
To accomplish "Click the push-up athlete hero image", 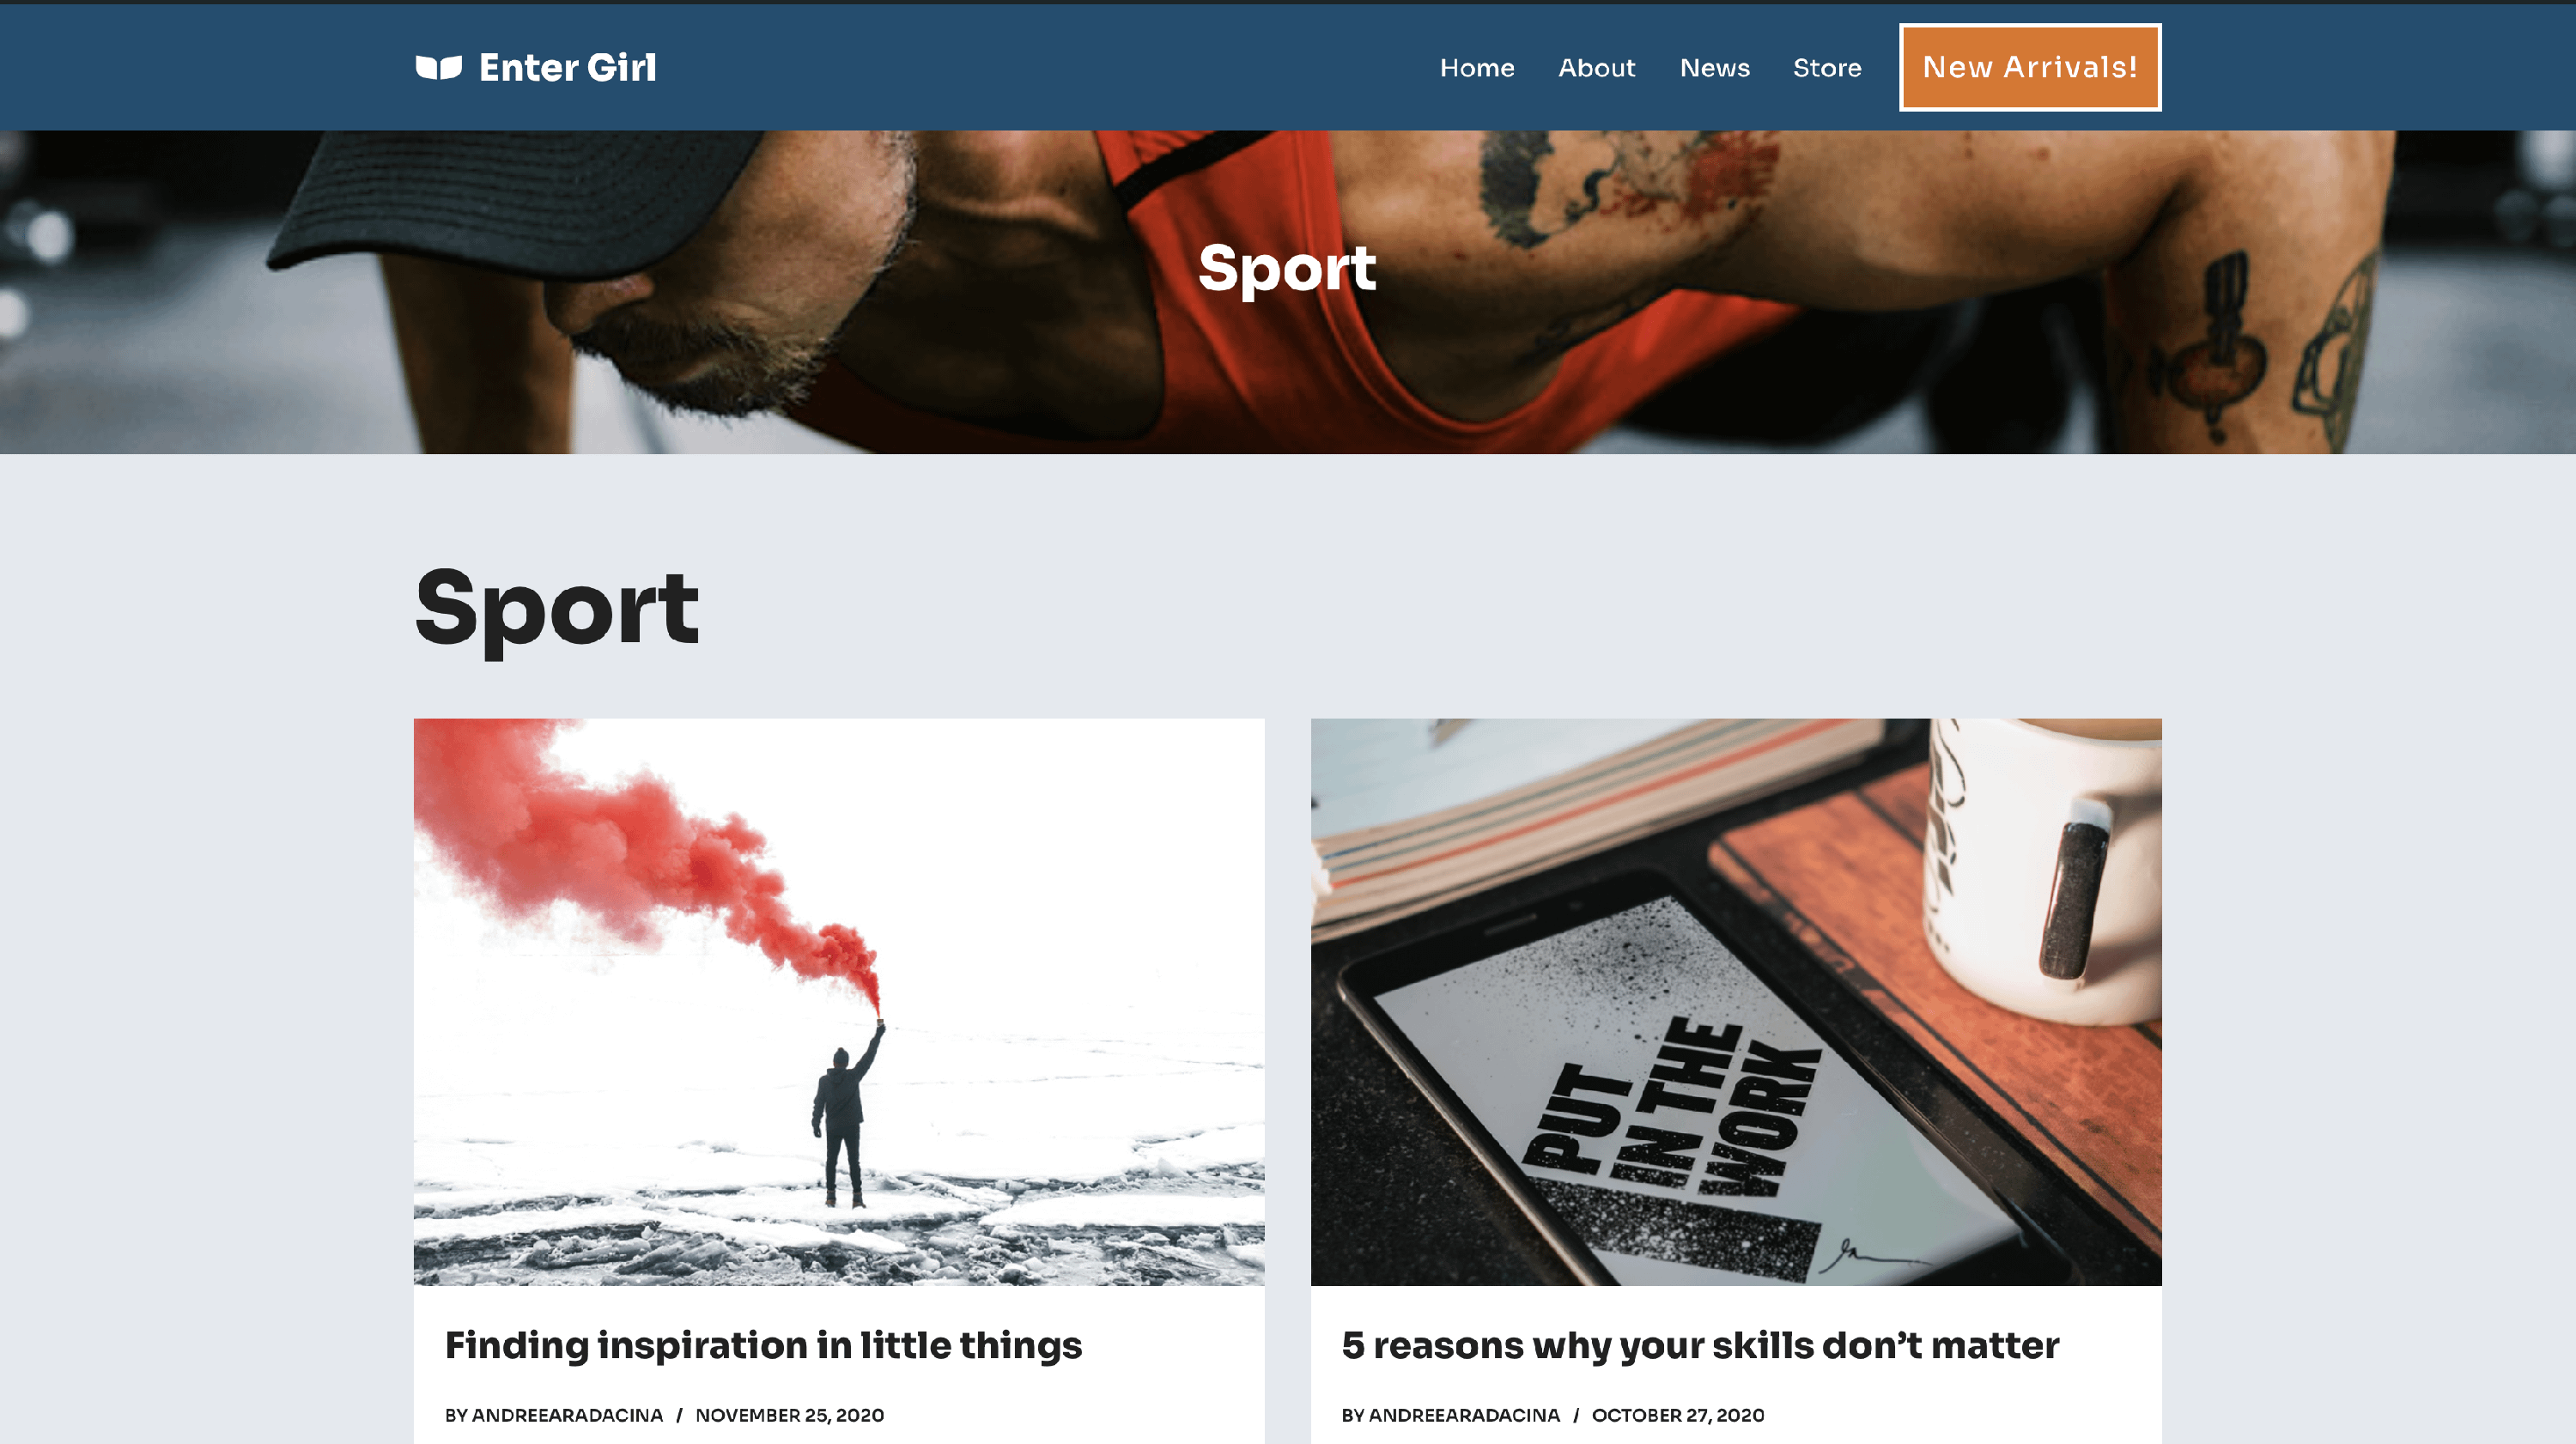I will pyautogui.click(x=1288, y=292).
